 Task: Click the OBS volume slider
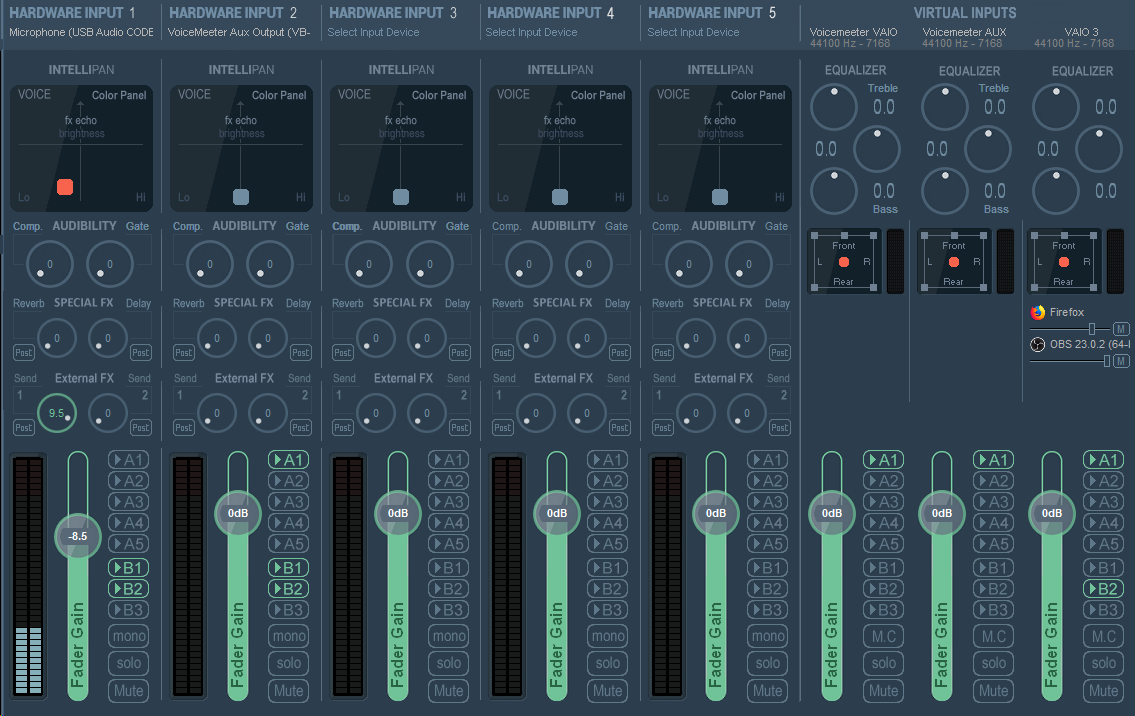1071,361
